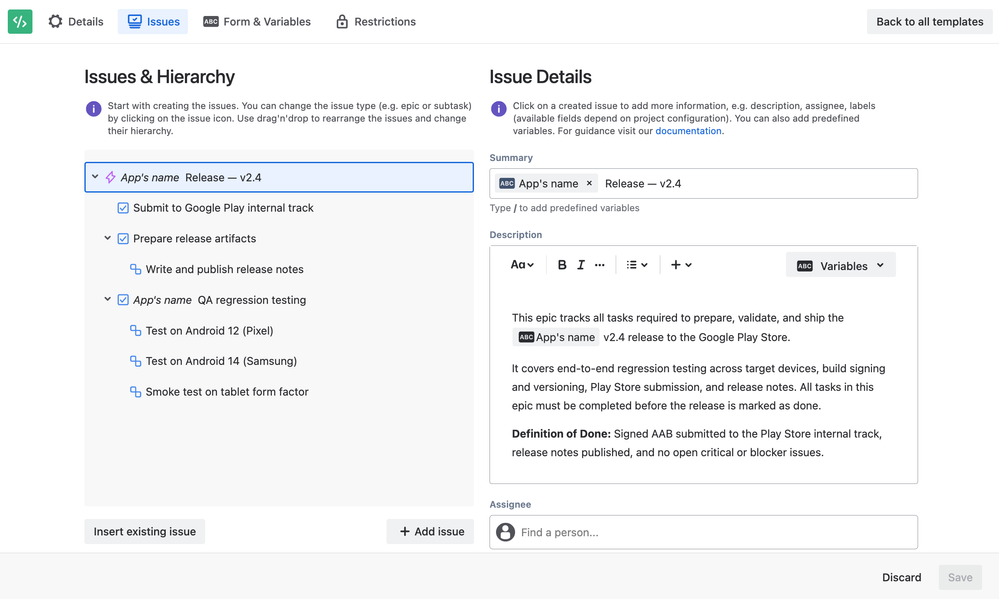This screenshot has width=999, height=599.
Task: Click subtask icon for Write and publish release notes
Action: click(x=136, y=269)
